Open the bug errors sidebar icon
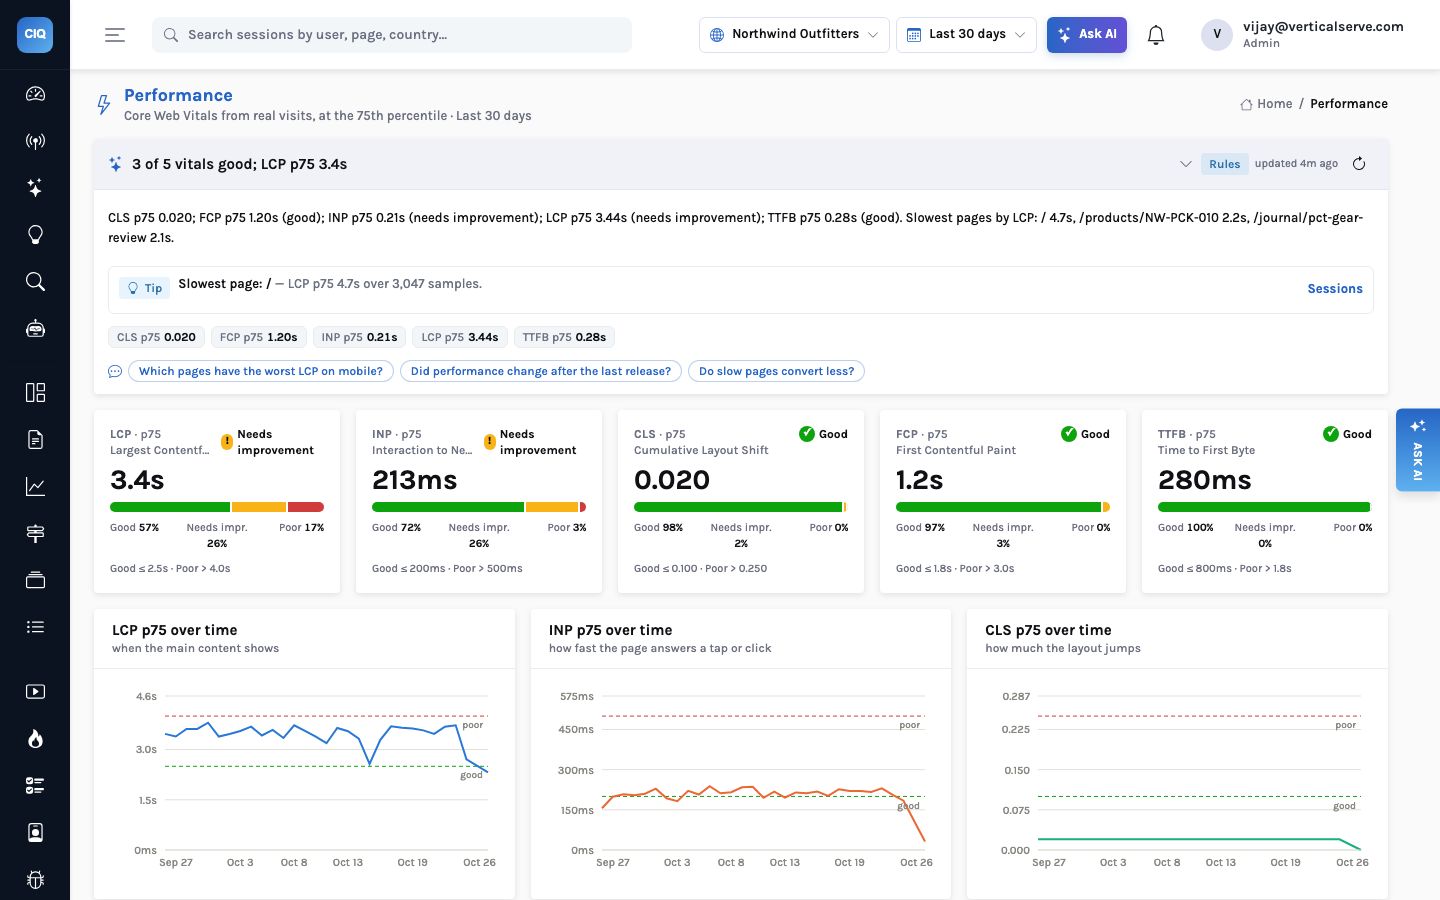The height and width of the screenshot is (900, 1440). [x=35, y=879]
